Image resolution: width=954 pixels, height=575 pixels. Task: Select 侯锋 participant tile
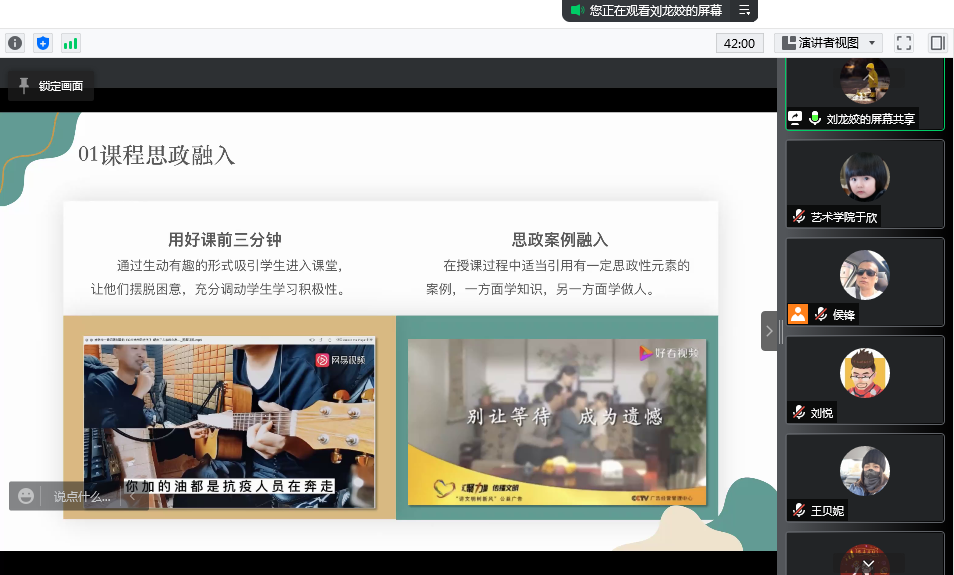865,282
